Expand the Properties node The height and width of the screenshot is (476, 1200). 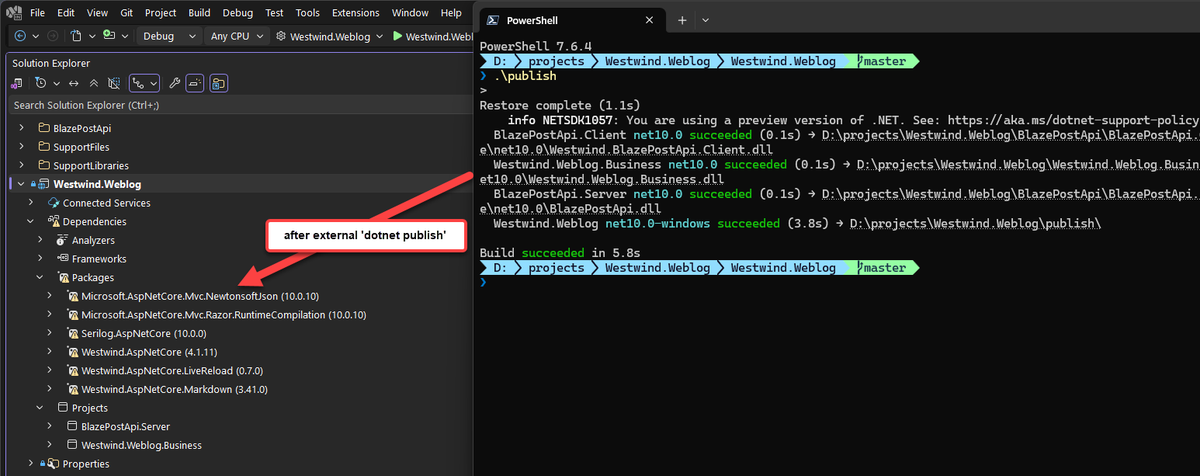(x=31, y=464)
